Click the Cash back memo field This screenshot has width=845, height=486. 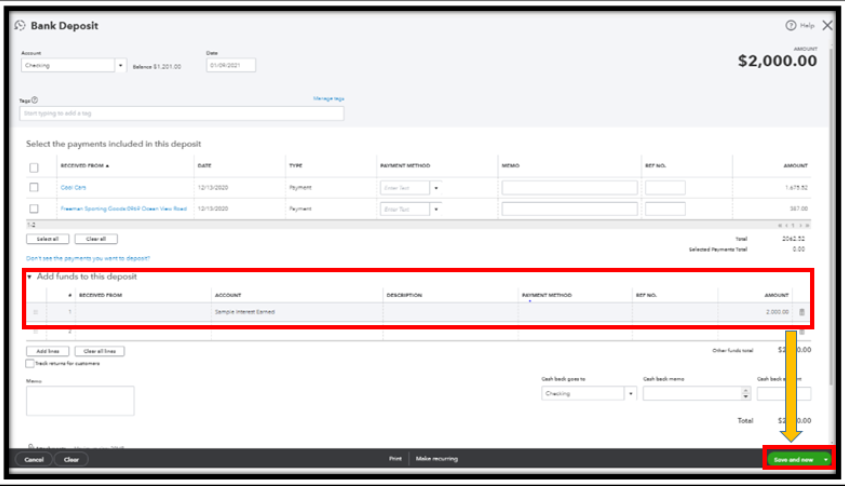[692, 393]
